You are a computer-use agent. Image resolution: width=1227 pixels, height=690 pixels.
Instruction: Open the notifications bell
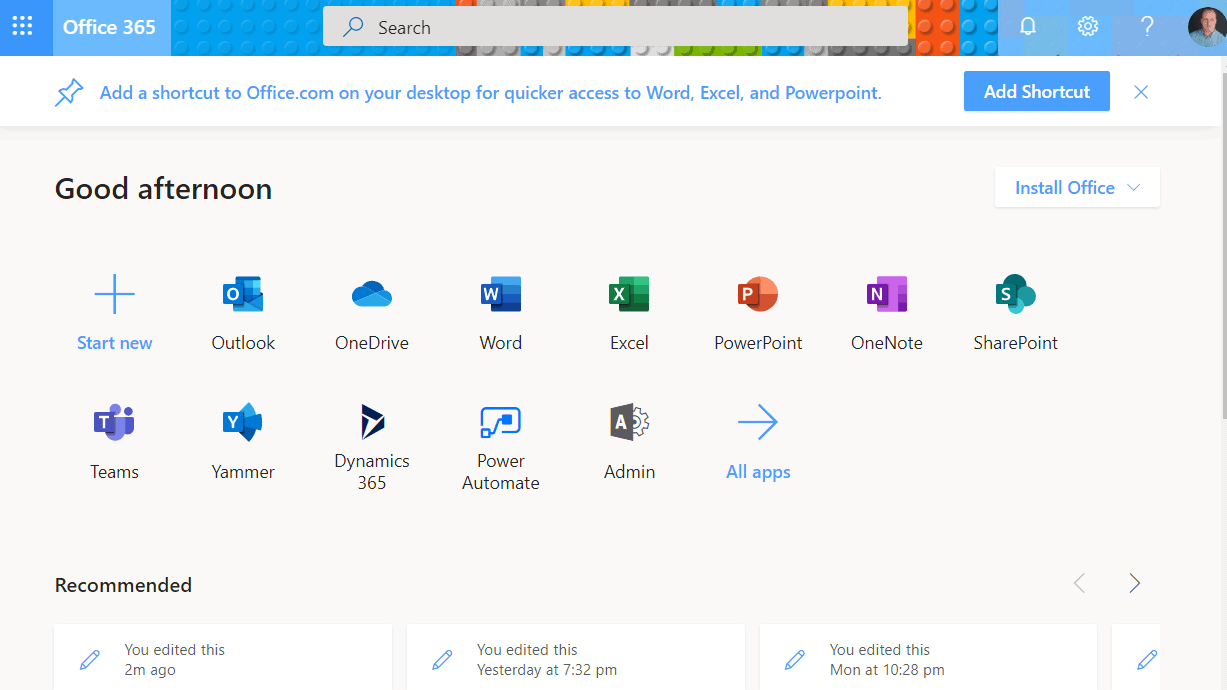[1028, 27]
